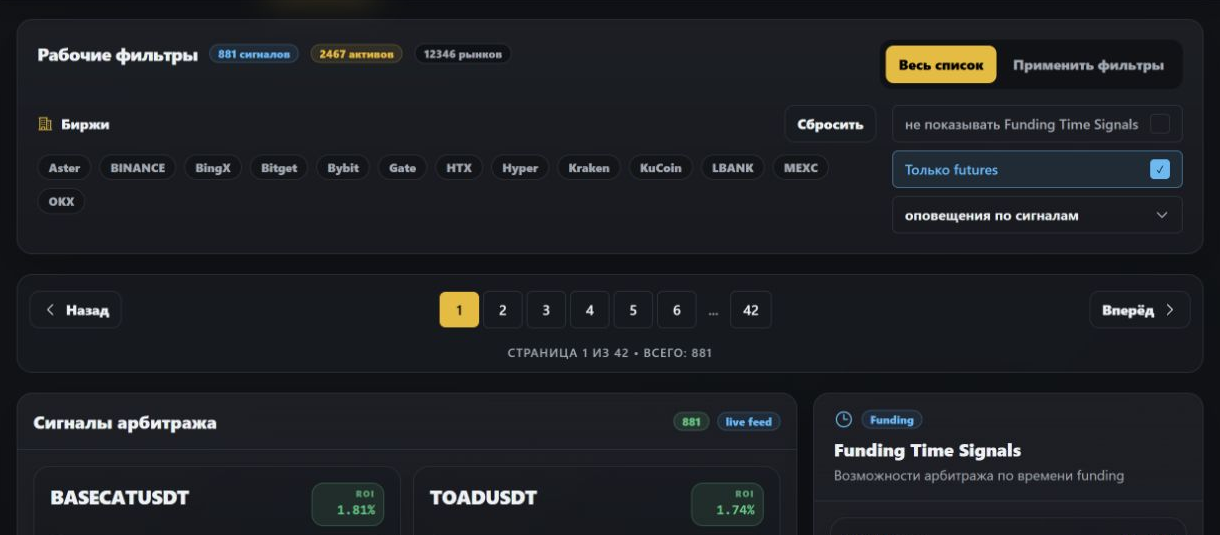Uncheck the 'Только futures' checkbox

[1159, 169]
